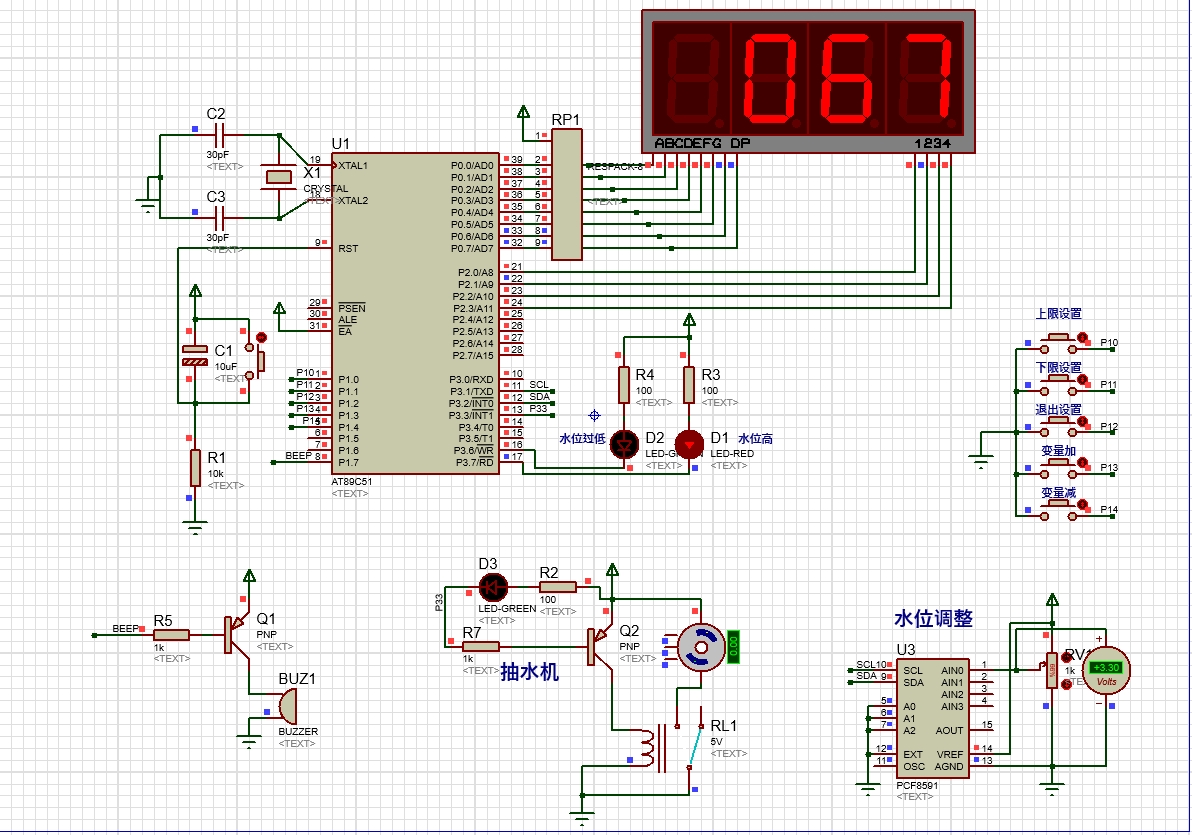Viewport: 1192px width, 835px height.
Task: Select the U3 PCF8591 chip body
Action: (932, 718)
